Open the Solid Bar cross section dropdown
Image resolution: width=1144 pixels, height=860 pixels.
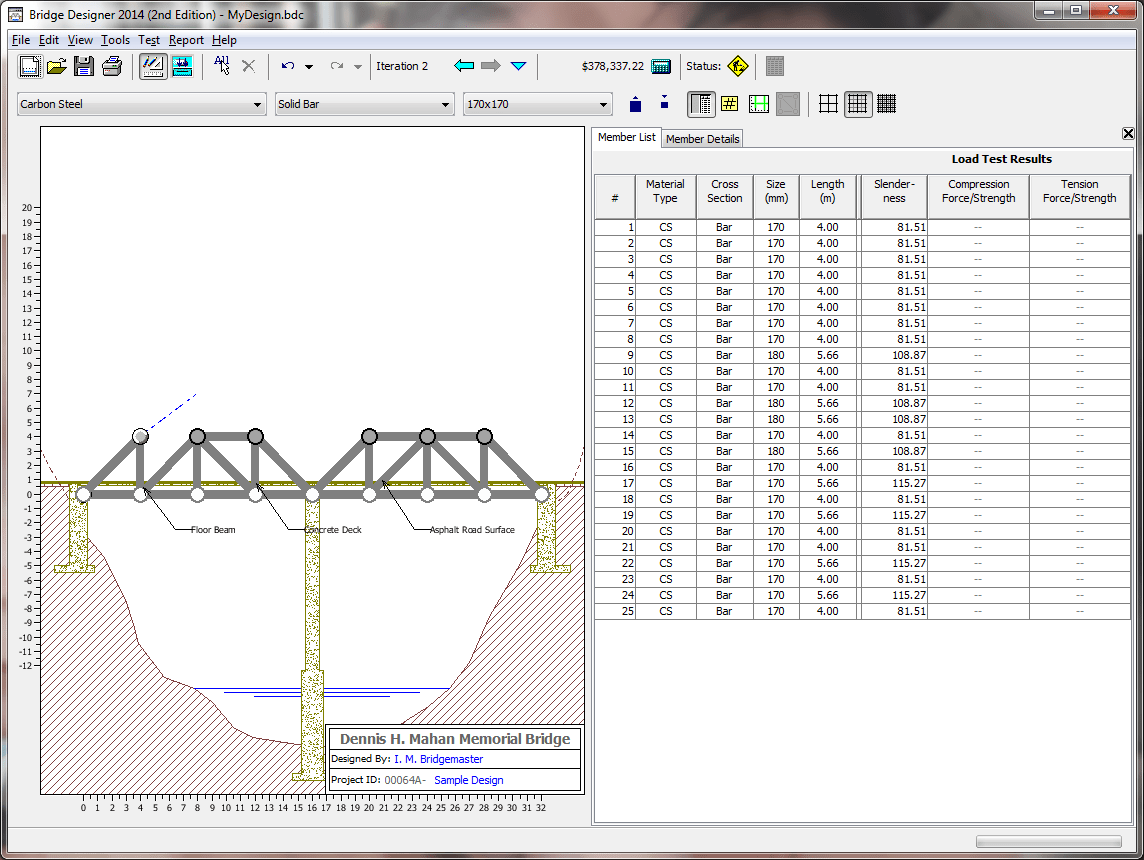click(x=446, y=104)
